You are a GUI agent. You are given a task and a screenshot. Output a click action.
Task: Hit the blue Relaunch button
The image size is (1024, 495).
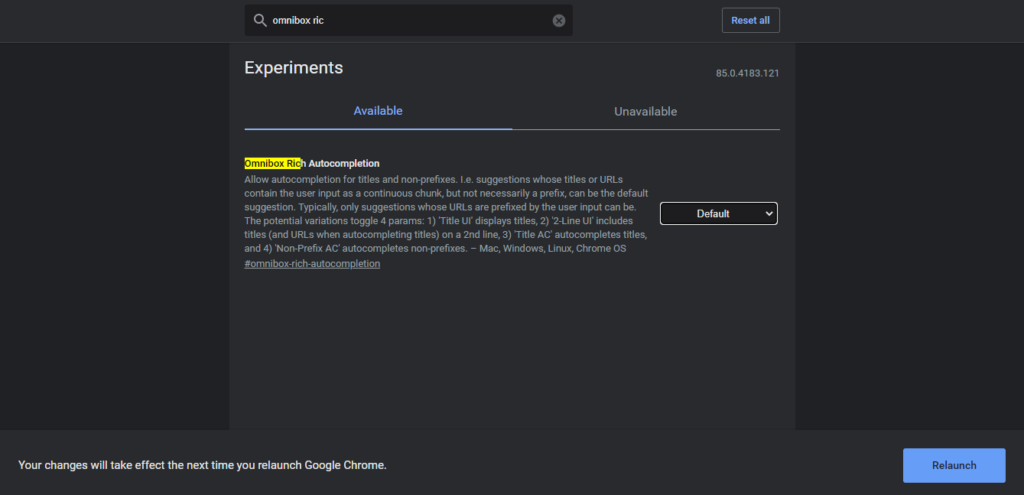click(x=953, y=465)
